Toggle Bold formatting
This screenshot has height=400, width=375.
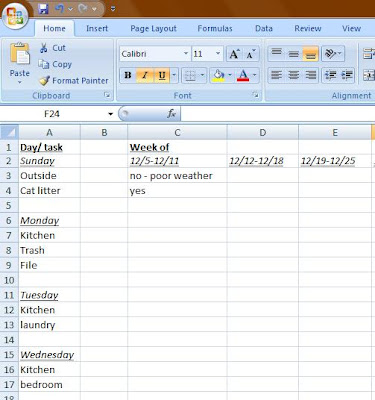(128, 75)
